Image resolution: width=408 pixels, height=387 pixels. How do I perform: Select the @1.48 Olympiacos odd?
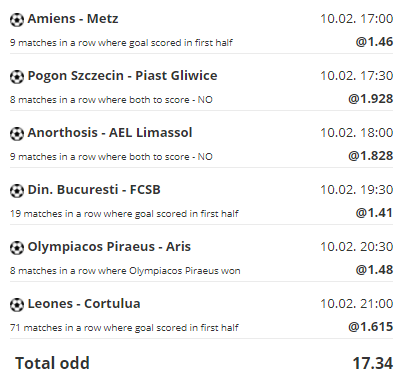click(x=374, y=270)
